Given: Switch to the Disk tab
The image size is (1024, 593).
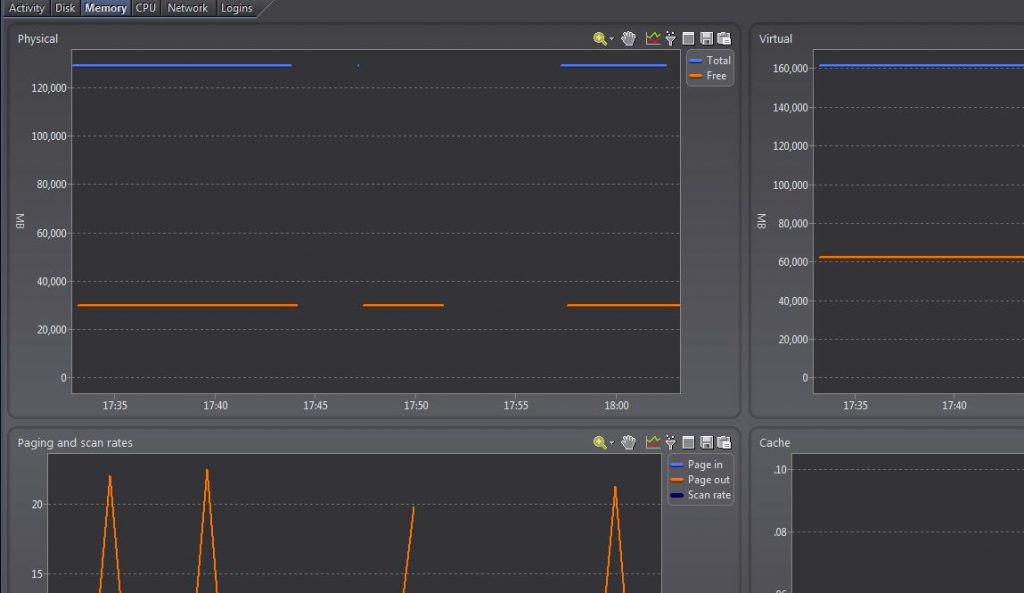Looking at the screenshot, I should (x=65, y=8).
